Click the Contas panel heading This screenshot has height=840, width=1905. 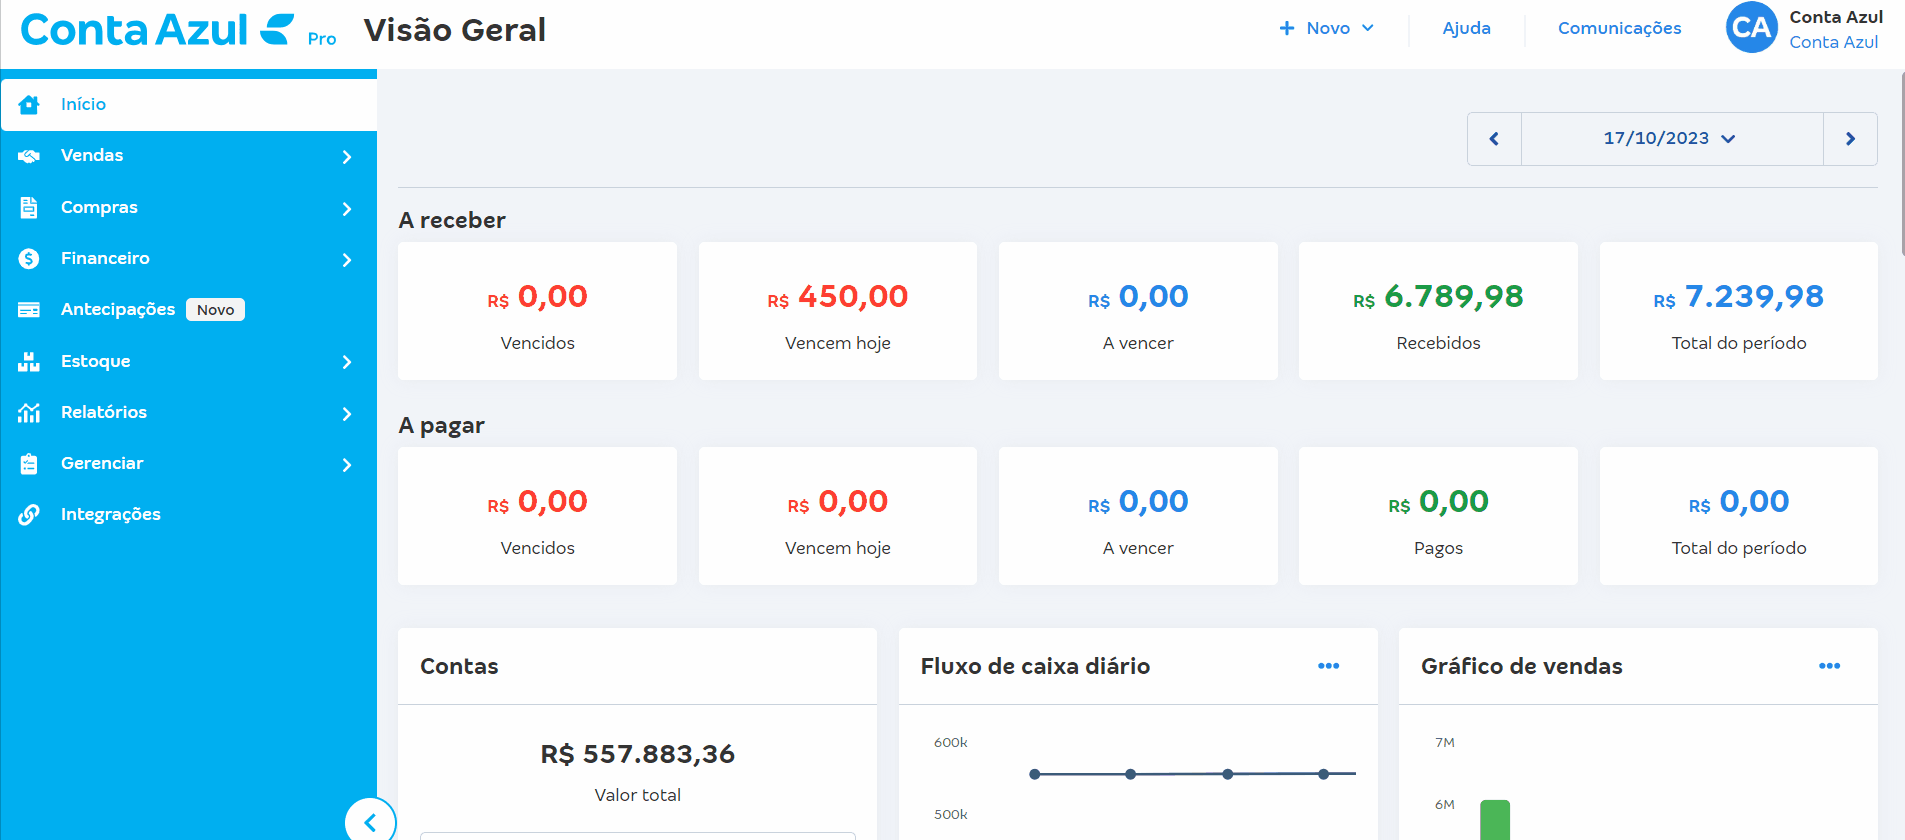459,666
